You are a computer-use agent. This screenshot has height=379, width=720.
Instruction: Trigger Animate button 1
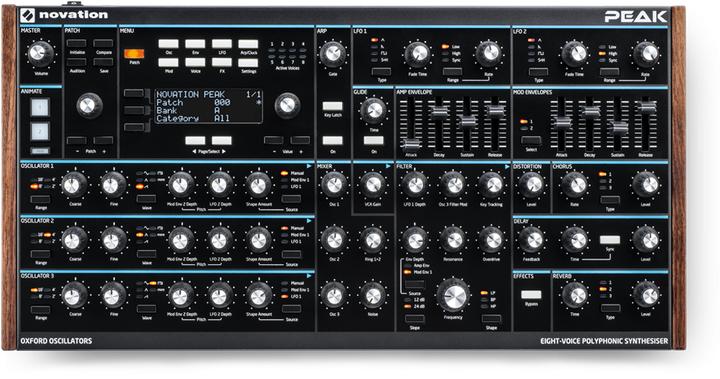tap(39, 107)
